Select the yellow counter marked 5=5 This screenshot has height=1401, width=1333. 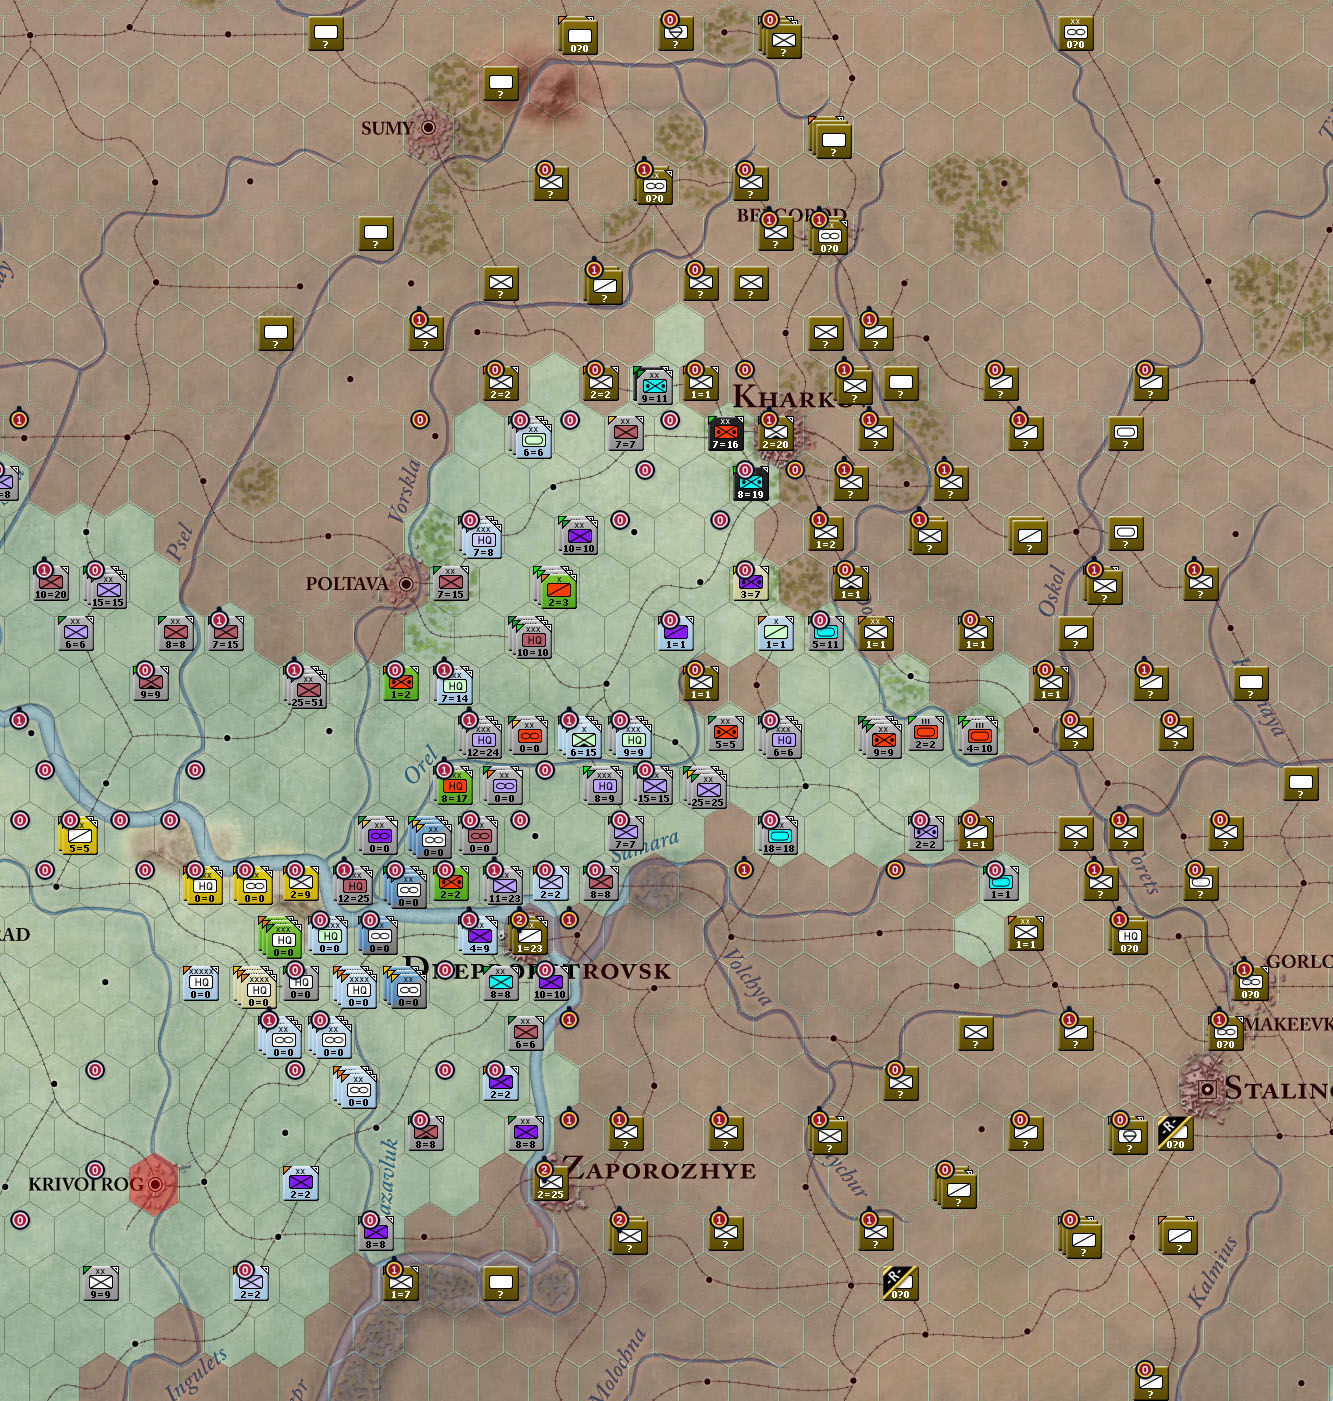click(x=78, y=835)
